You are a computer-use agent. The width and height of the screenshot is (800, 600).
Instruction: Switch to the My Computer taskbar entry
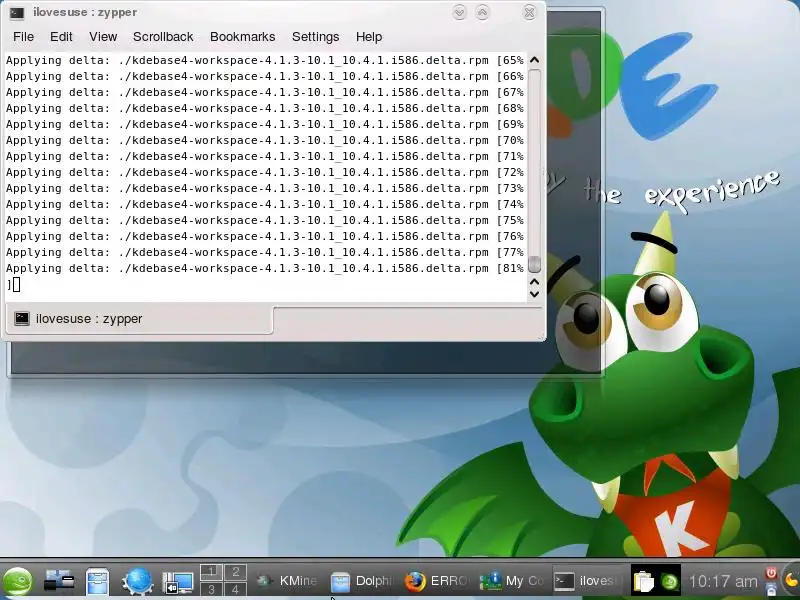(512, 581)
